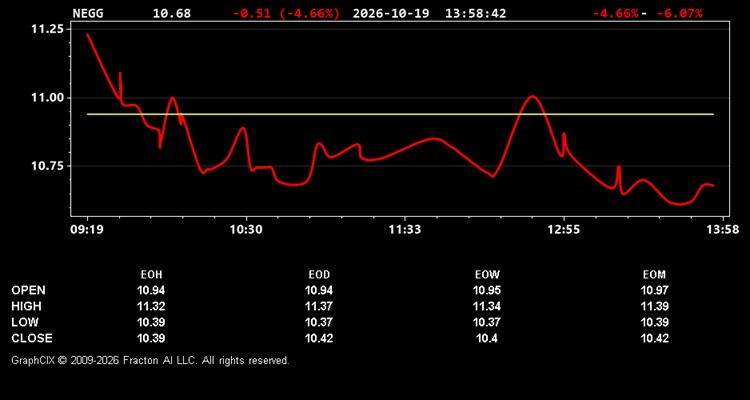750x400 pixels.
Task: Select EOH low value 10.39
Action: pyautogui.click(x=151, y=322)
